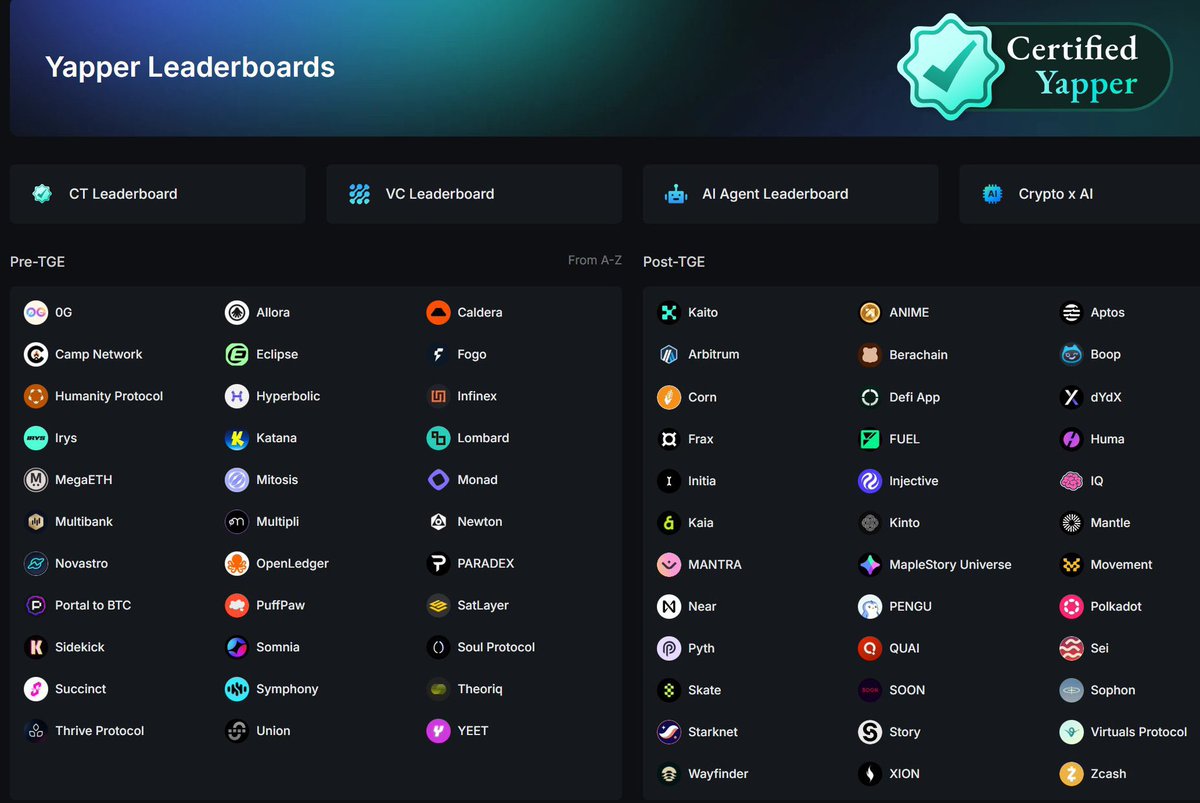Click the Eclipse logo icon
The image size is (1200, 803).
[x=237, y=355]
